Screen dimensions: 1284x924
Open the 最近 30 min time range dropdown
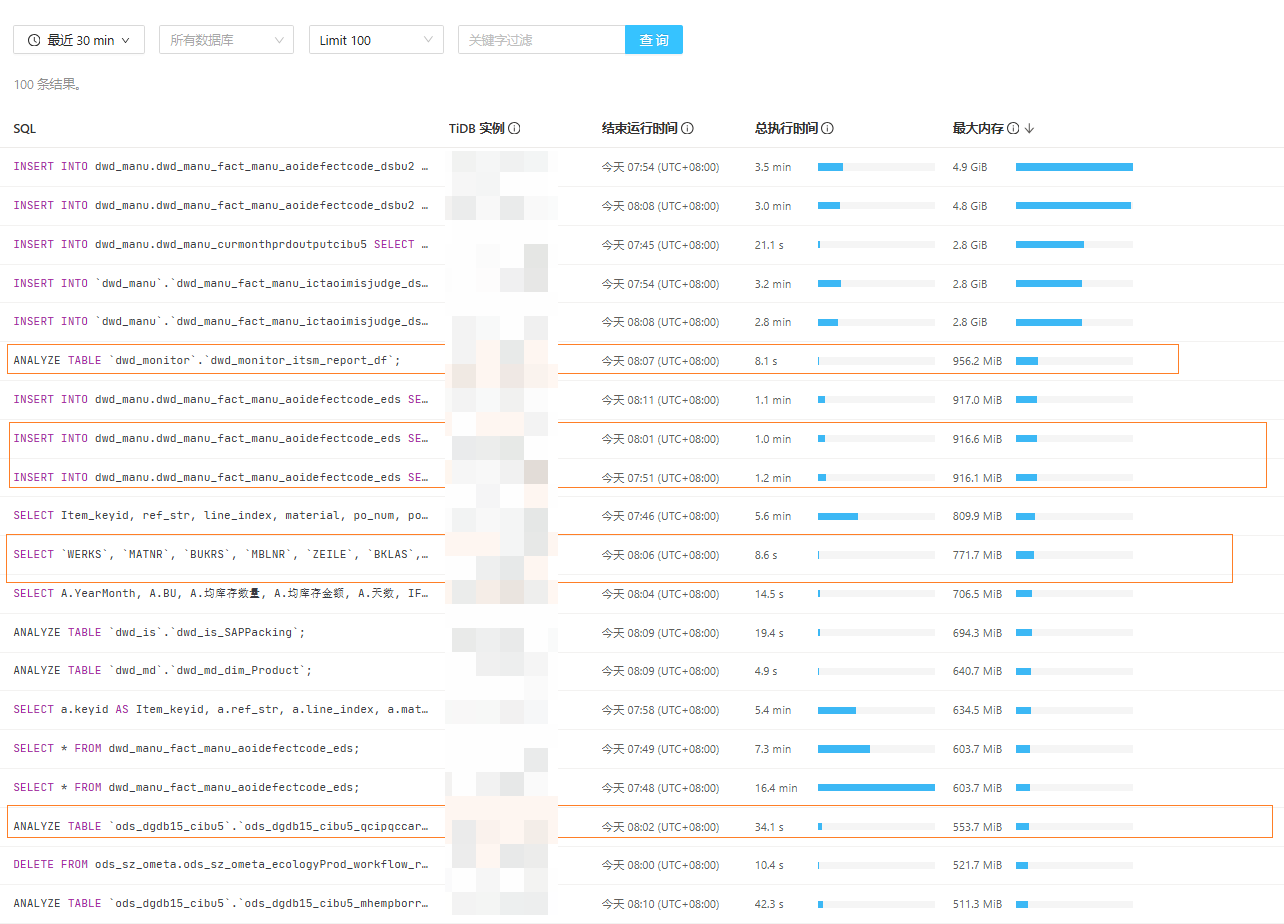tap(79, 40)
